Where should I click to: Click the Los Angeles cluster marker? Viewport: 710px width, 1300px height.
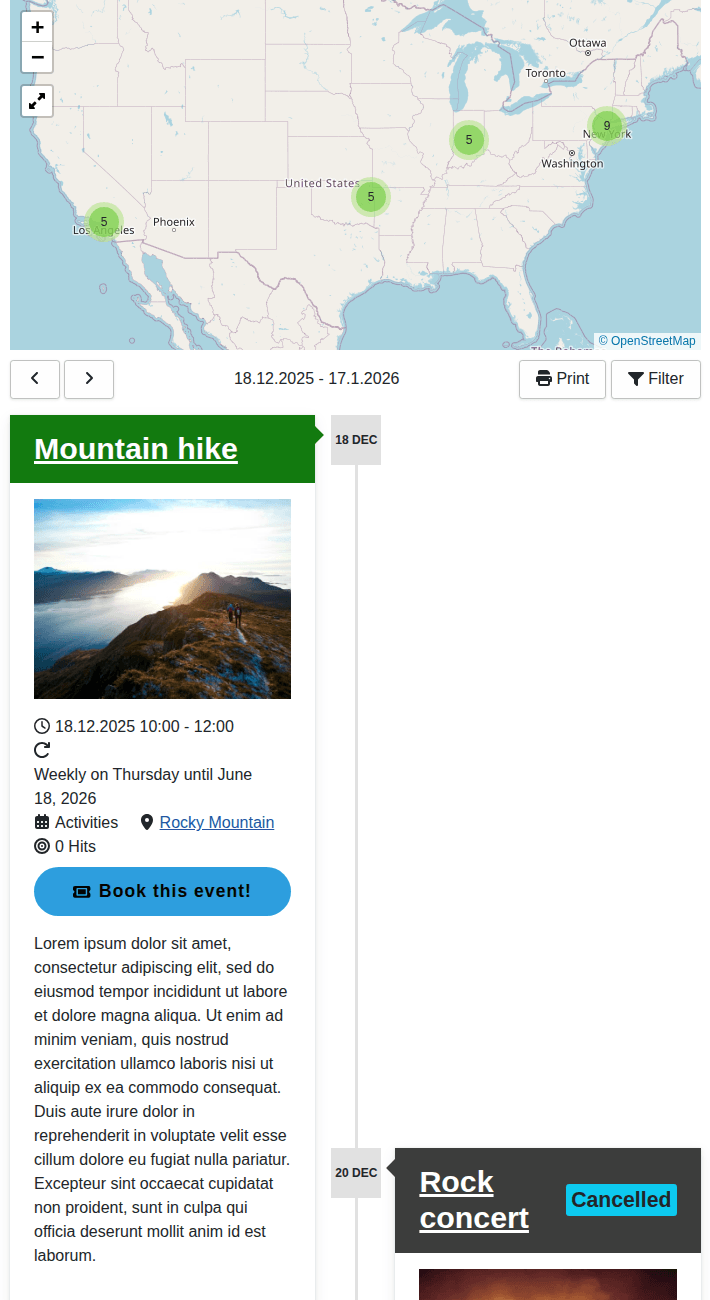click(x=104, y=222)
